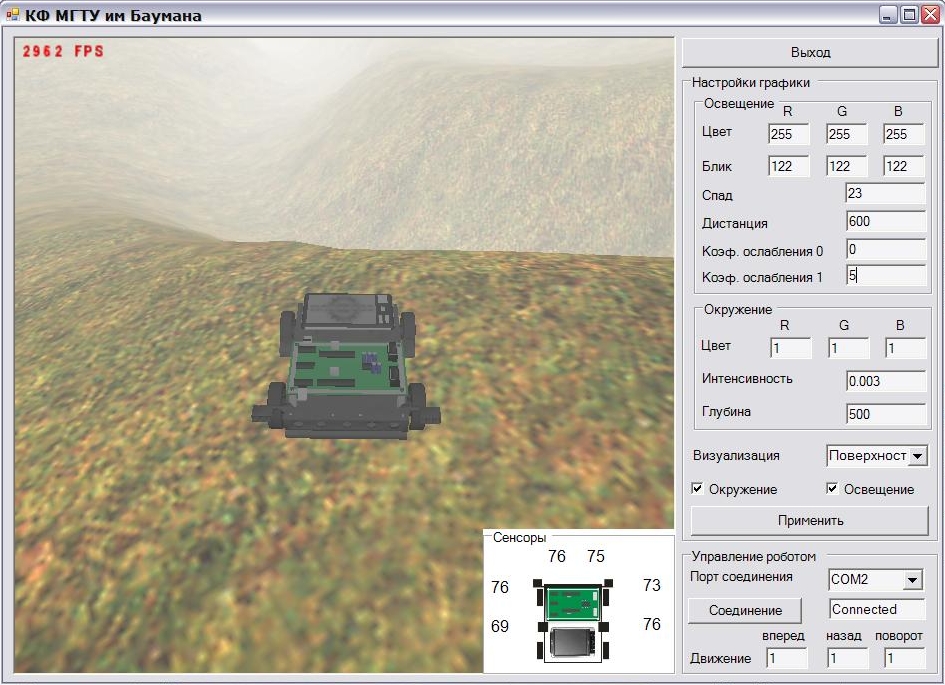Click the robot diagram in Сенсоры panel

(573, 621)
